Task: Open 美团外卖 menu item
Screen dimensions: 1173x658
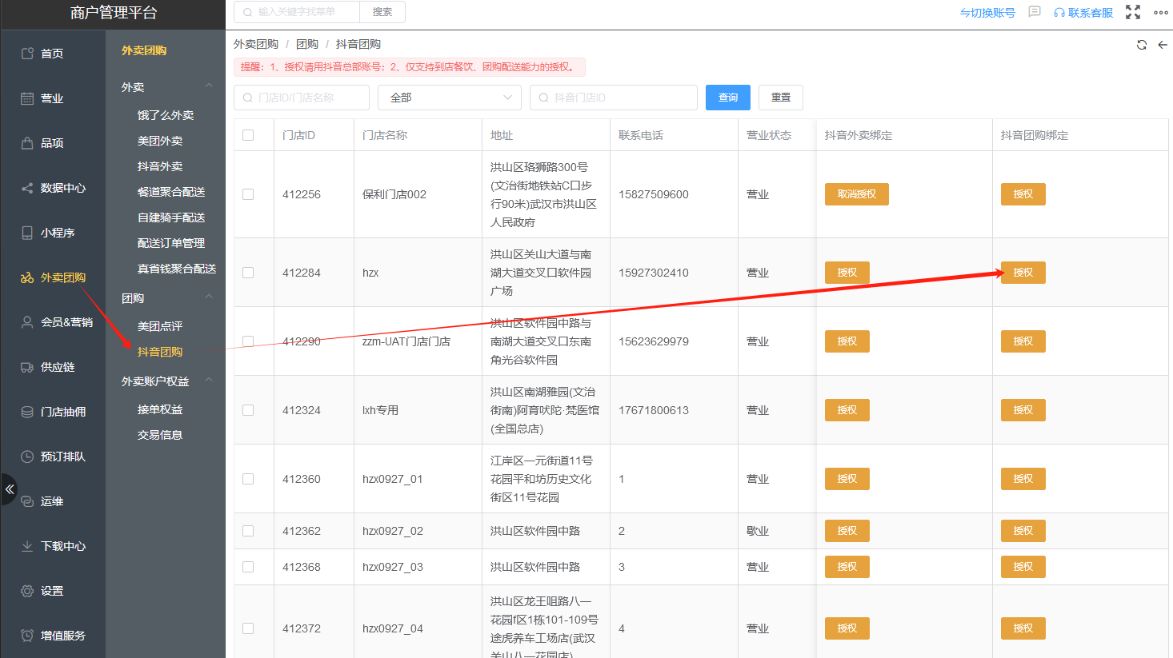Action: click(160, 141)
